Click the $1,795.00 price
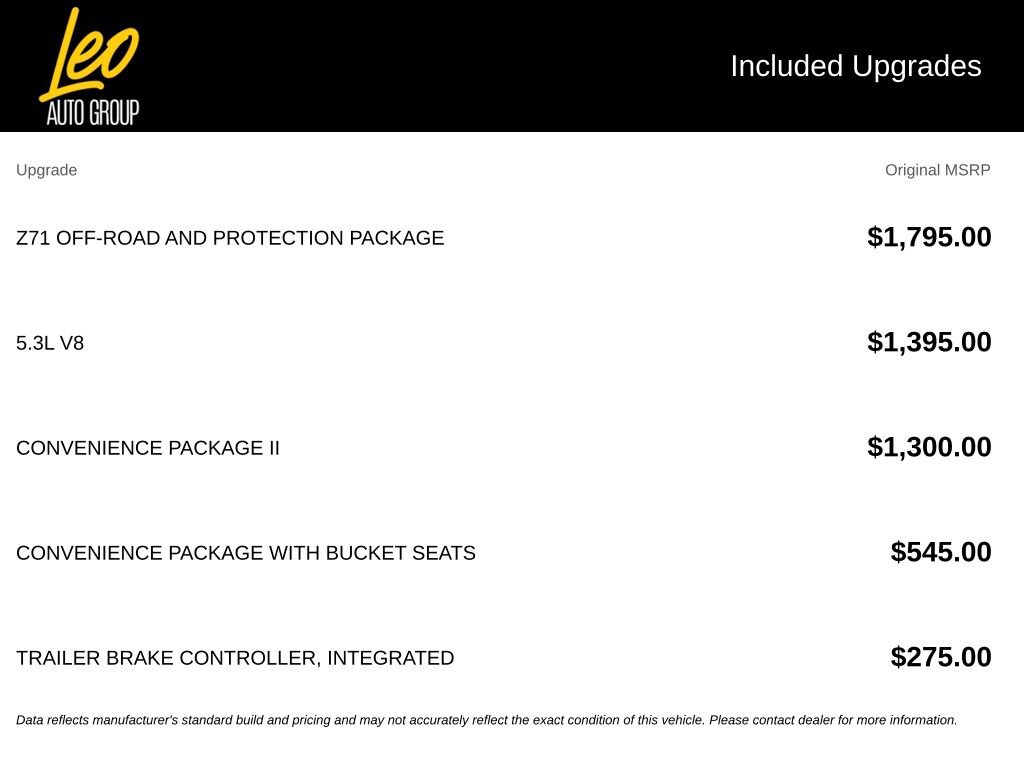The height and width of the screenshot is (768, 1024). point(929,237)
